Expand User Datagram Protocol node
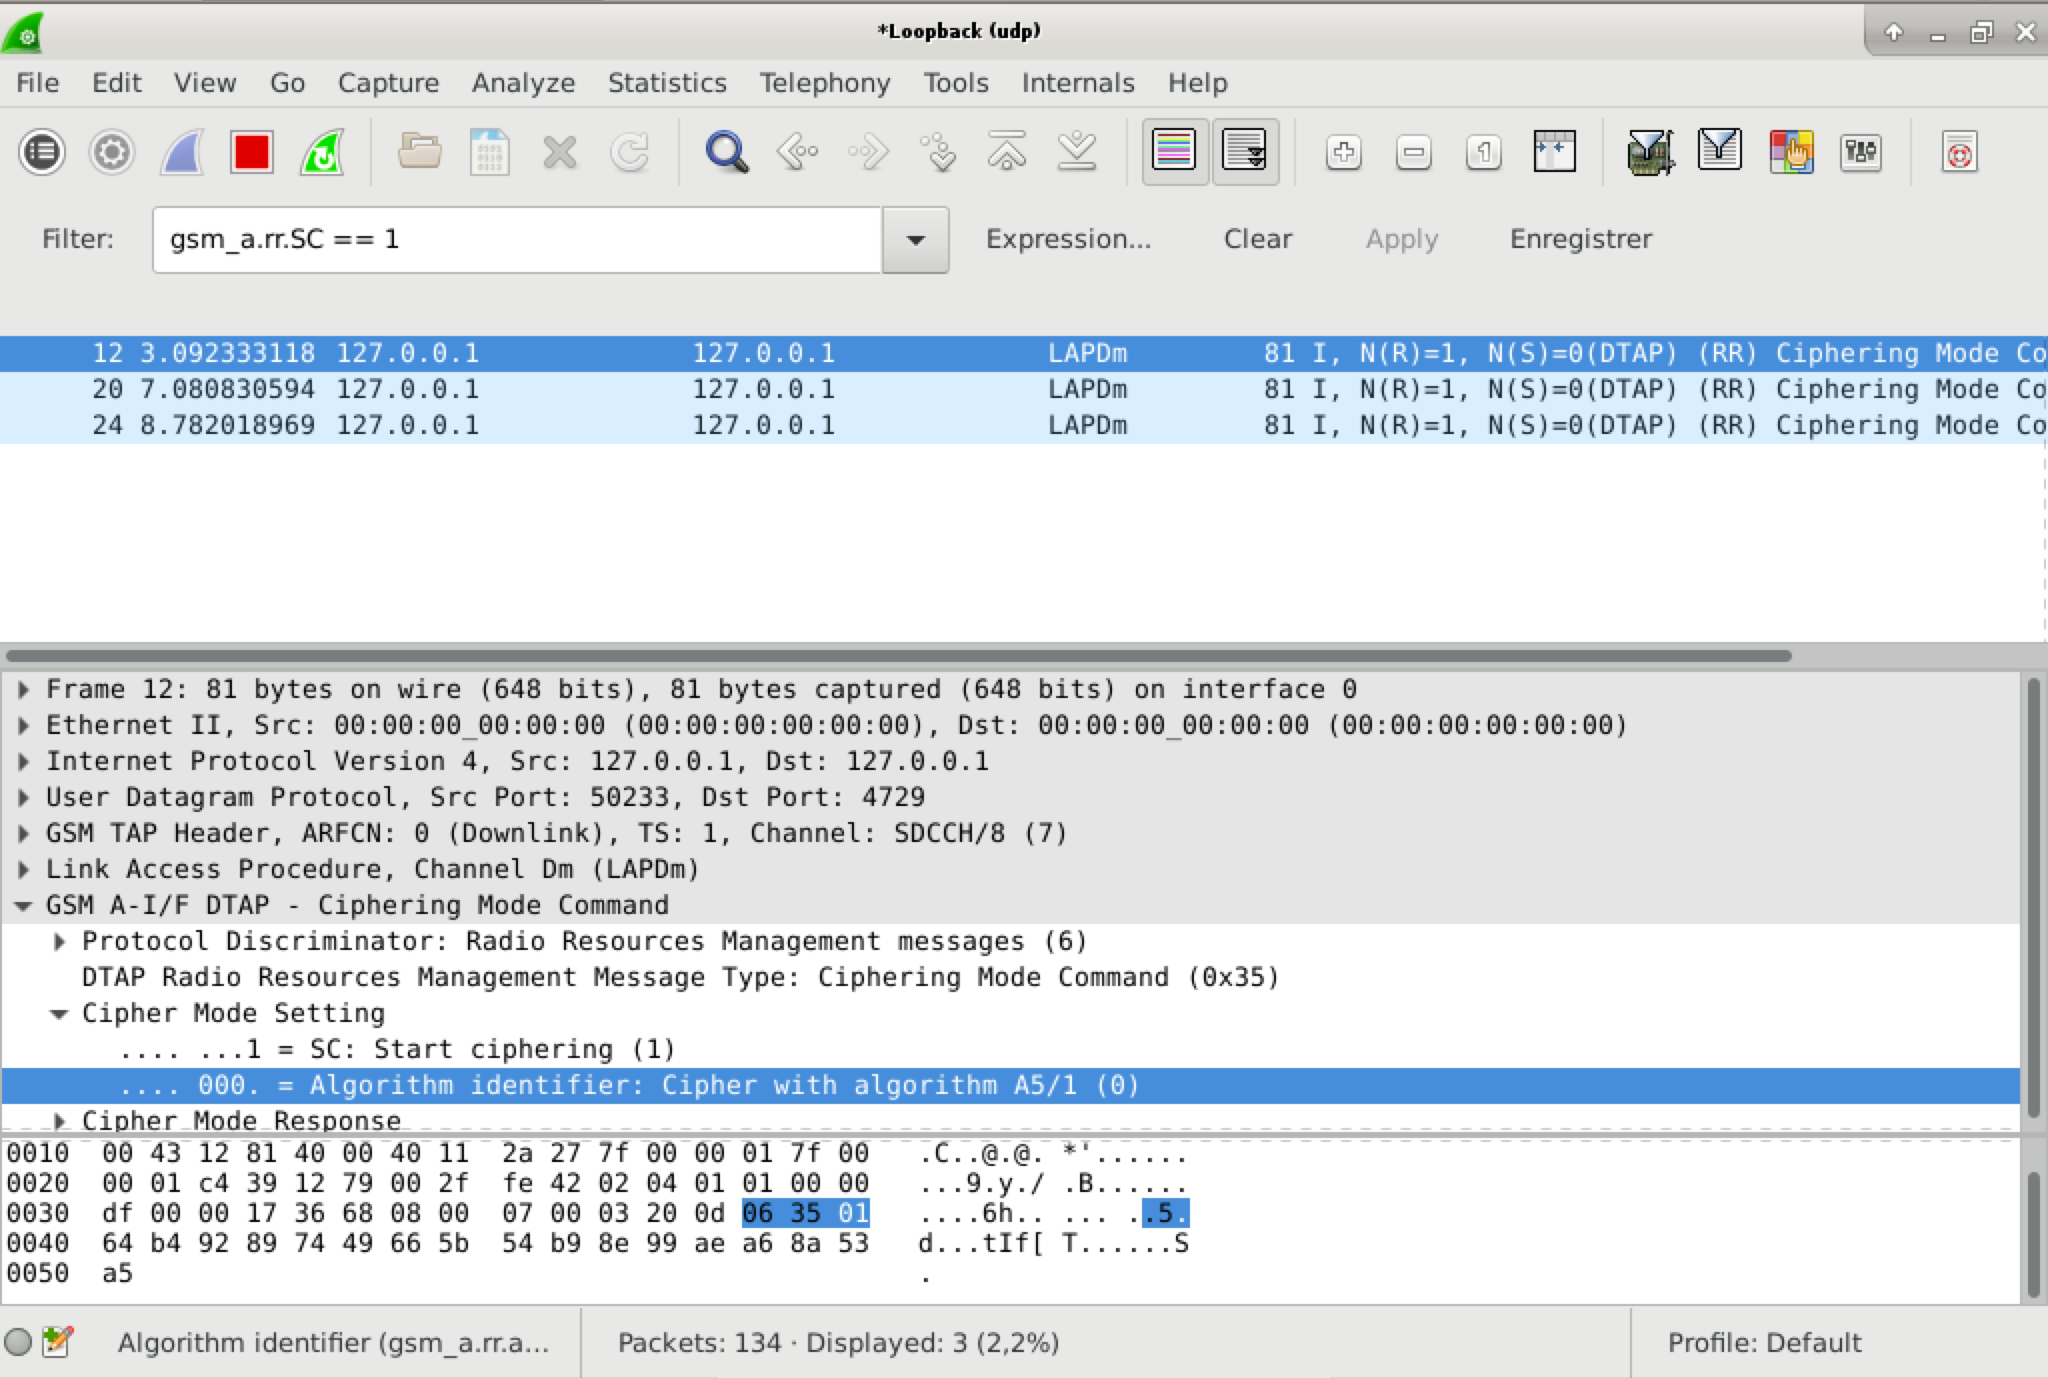The height and width of the screenshot is (1378, 2048). click(x=23, y=797)
